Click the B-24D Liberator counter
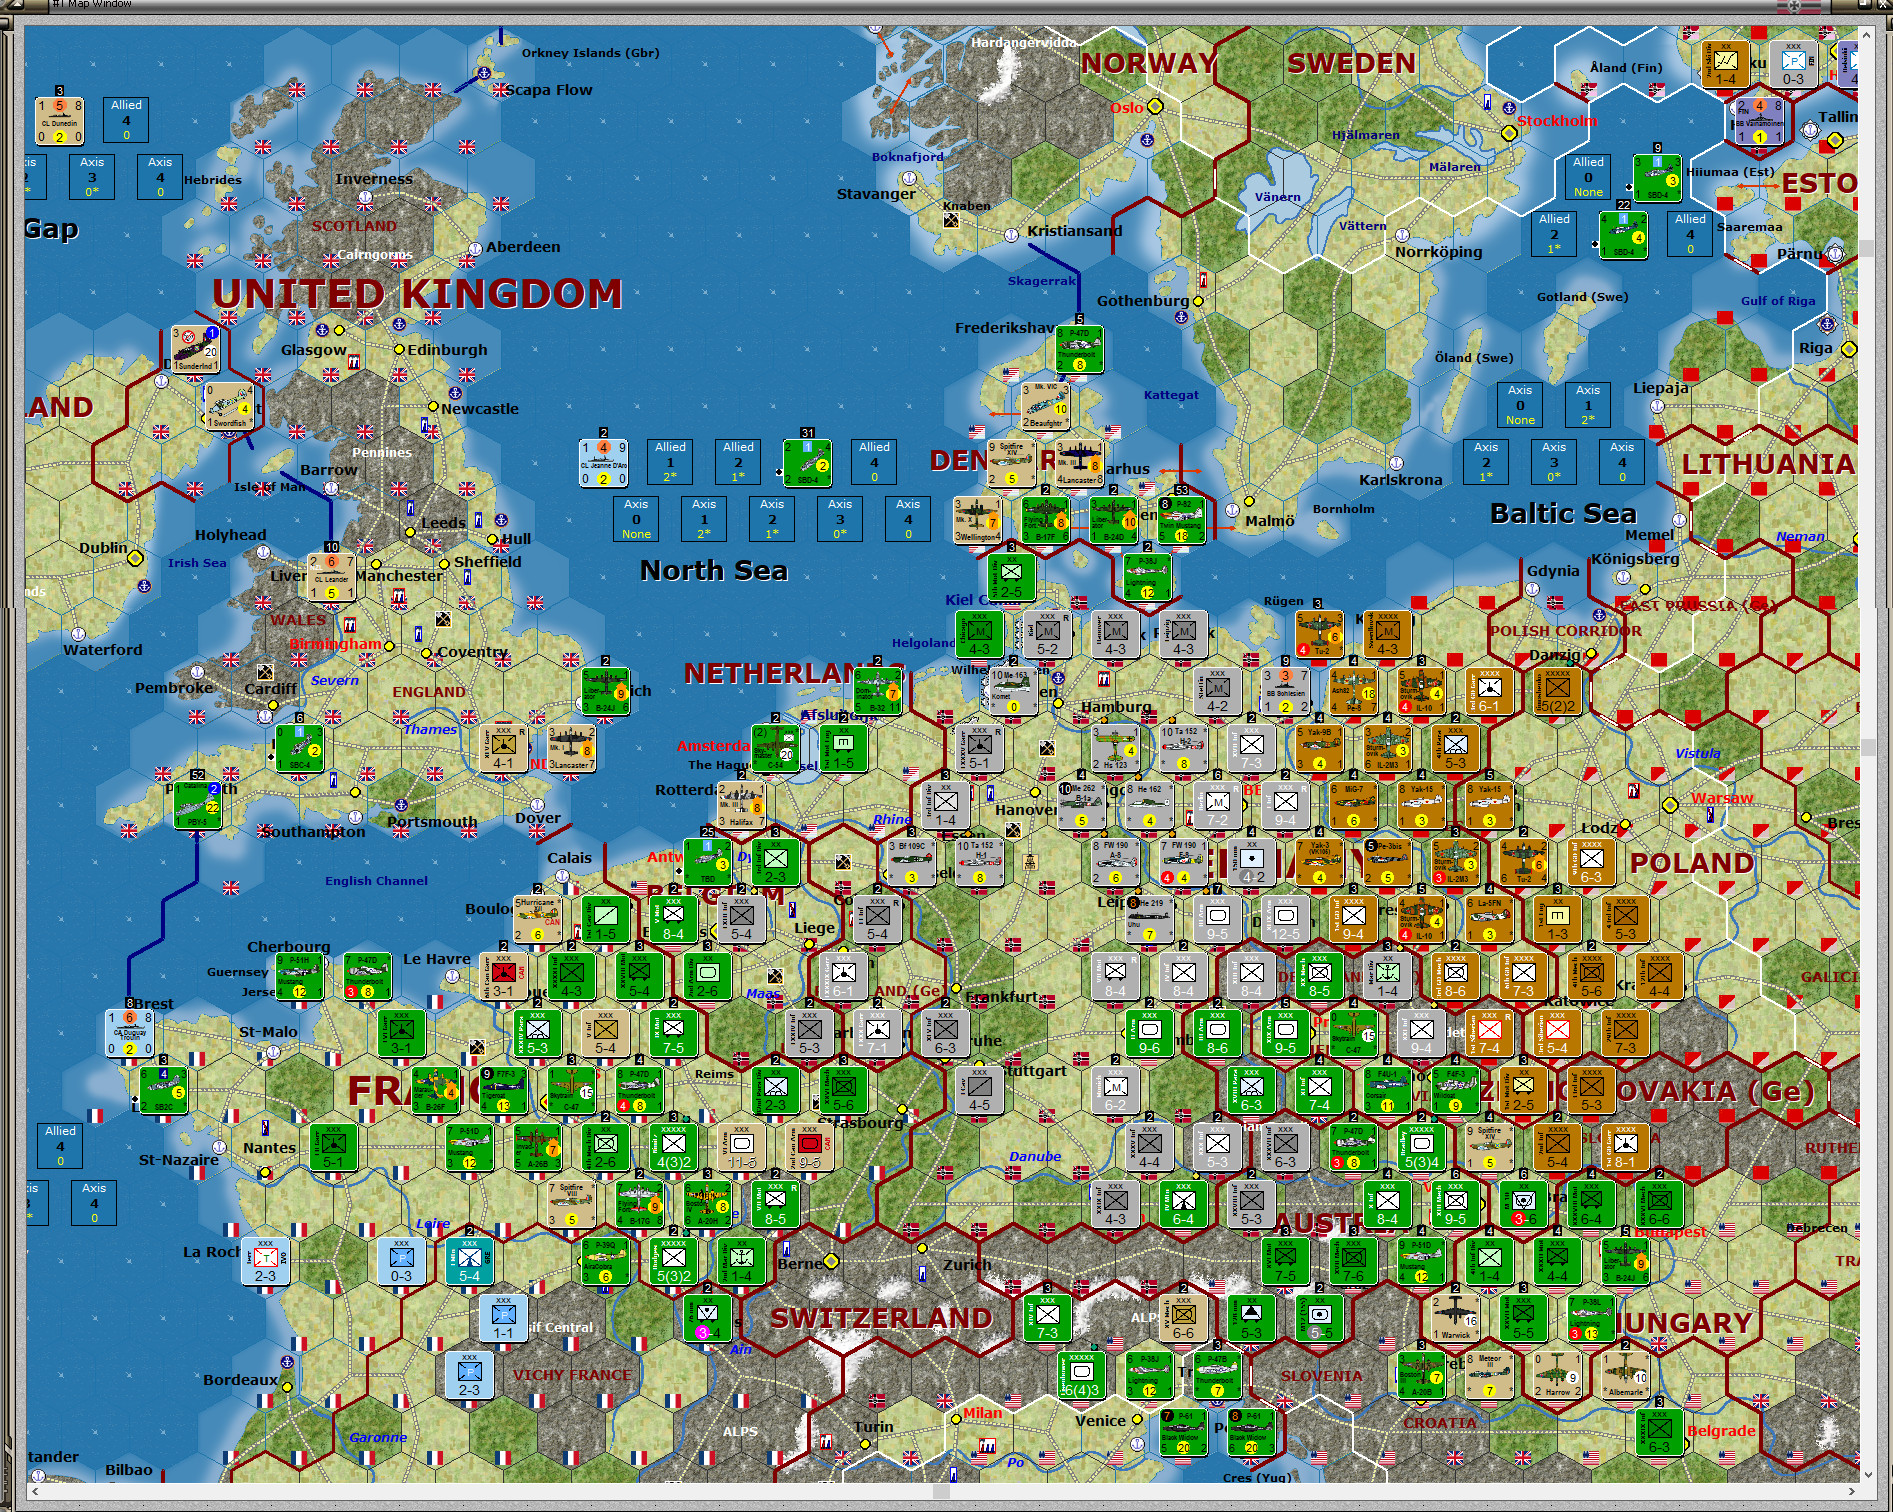This screenshot has width=1893, height=1512. tap(1113, 520)
